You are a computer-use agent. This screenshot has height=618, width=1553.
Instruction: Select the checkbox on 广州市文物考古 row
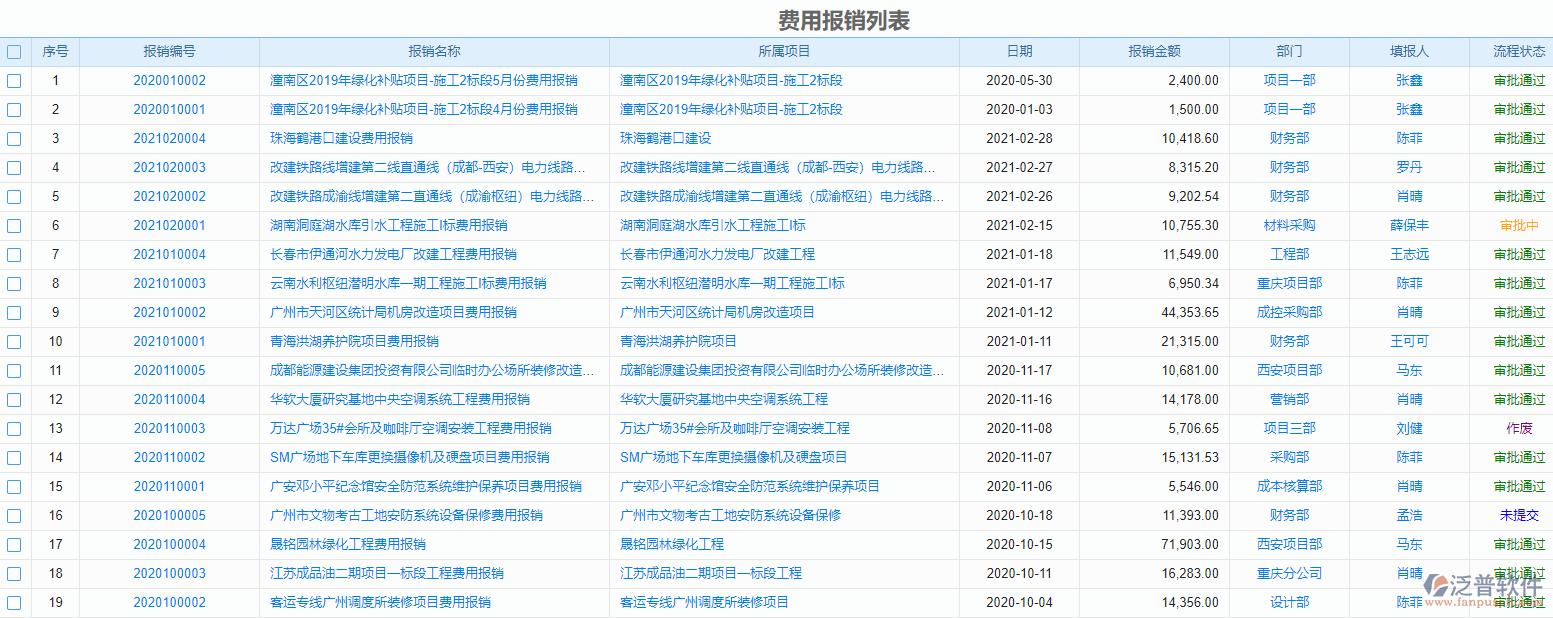pos(14,515)
